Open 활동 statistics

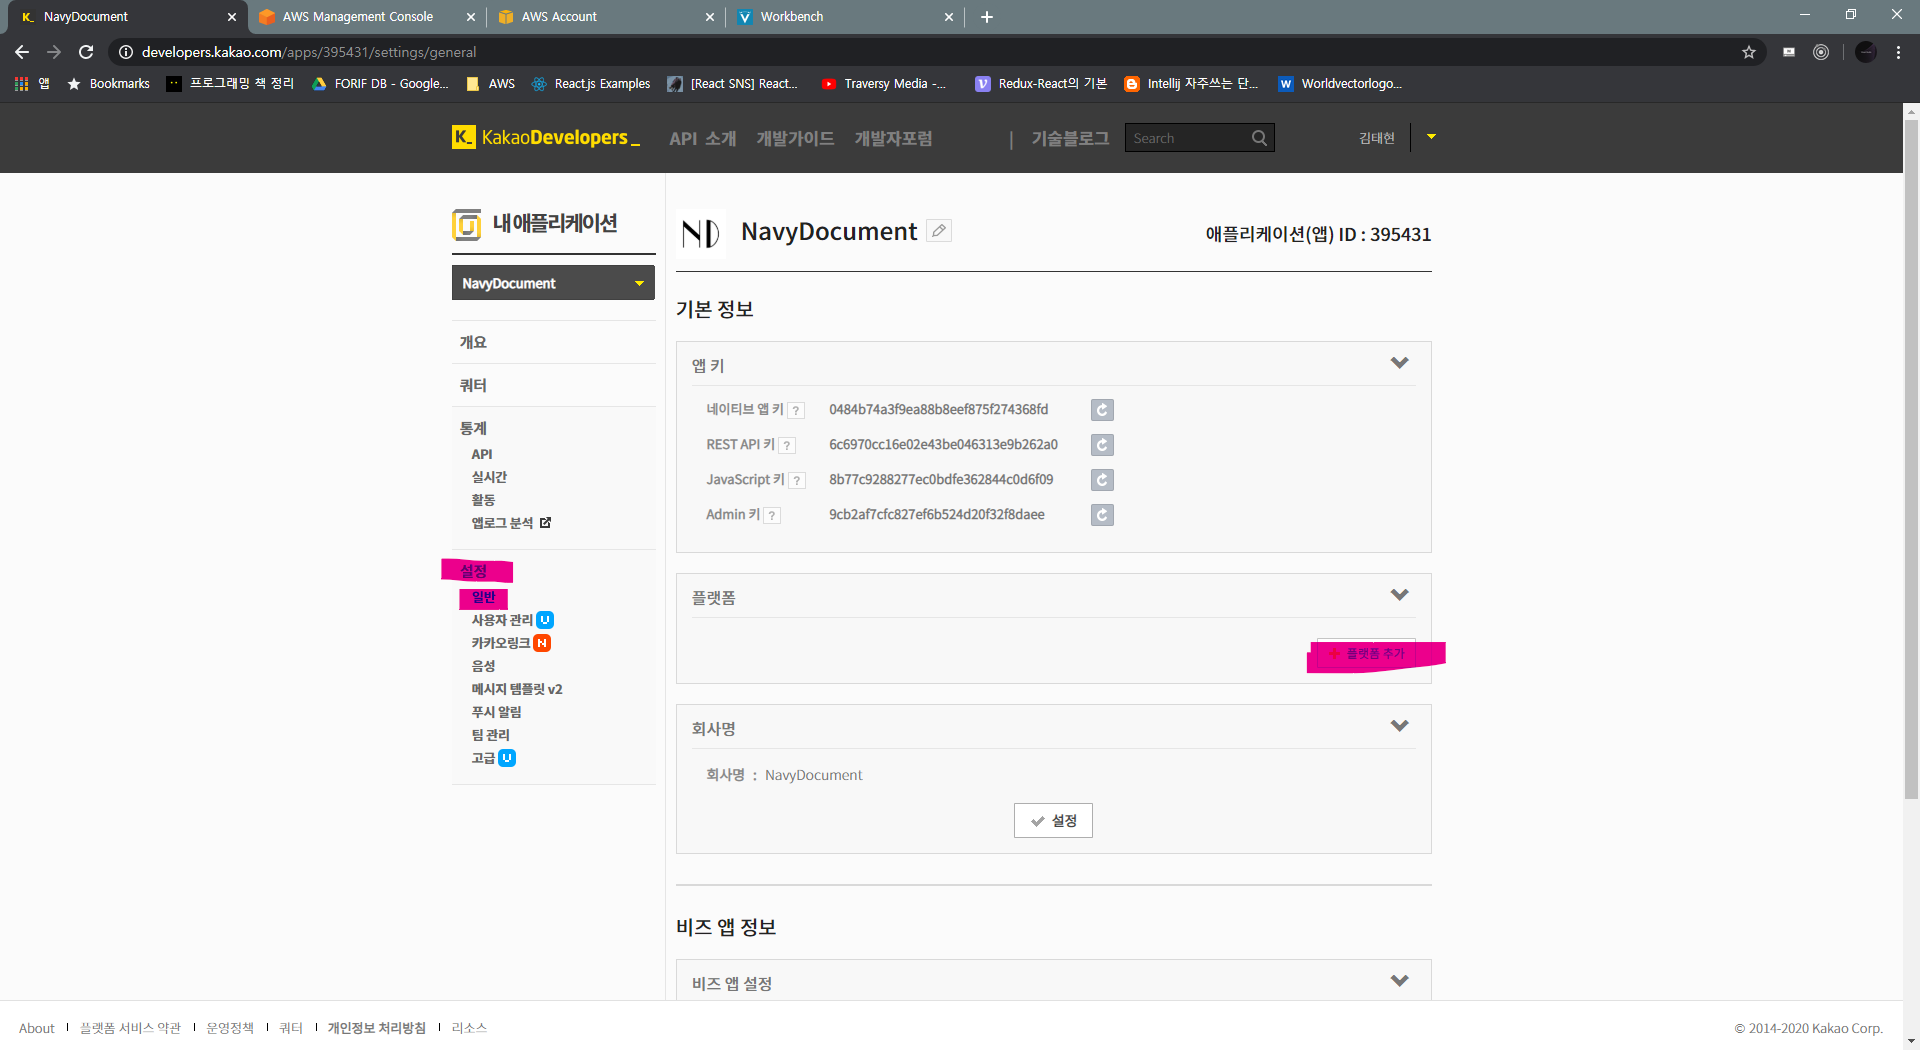(x=483, y=500)
